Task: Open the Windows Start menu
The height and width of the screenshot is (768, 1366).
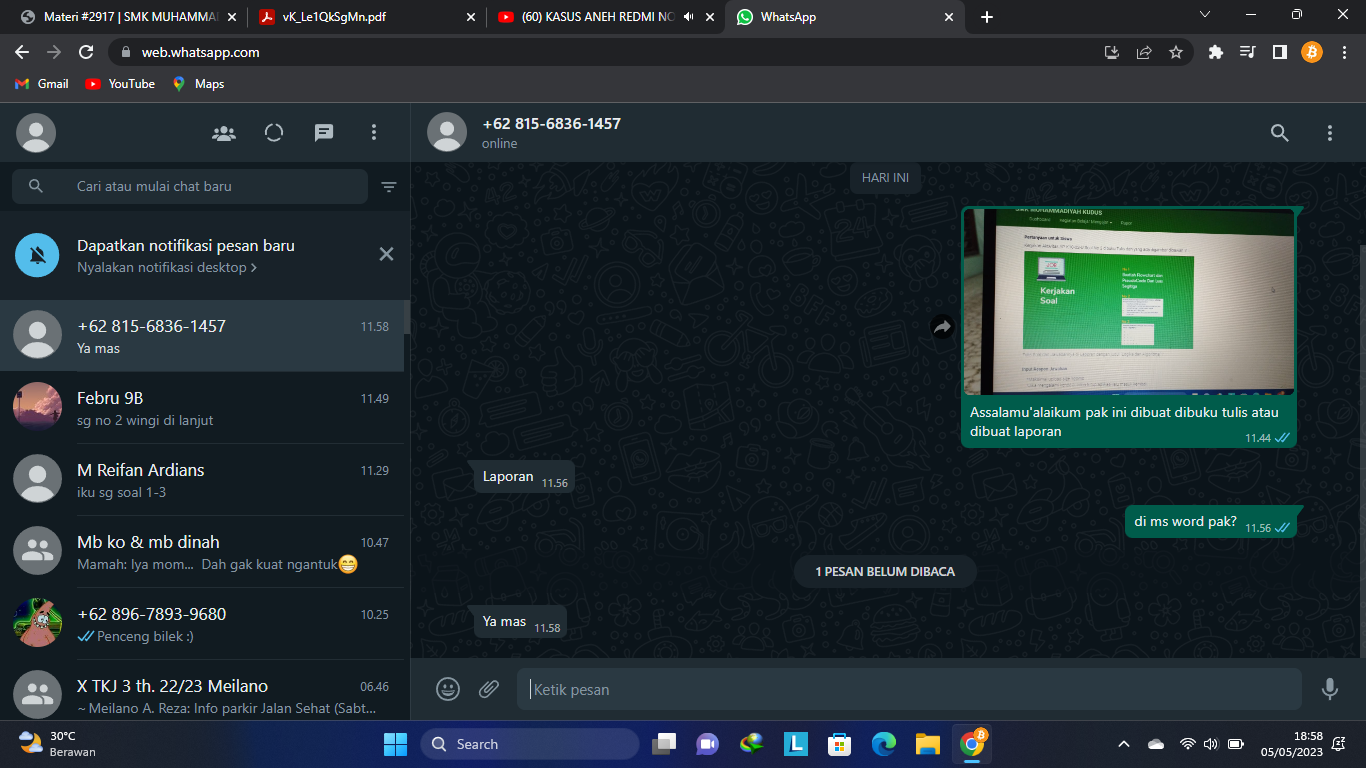Action: [x=395, y=744]
